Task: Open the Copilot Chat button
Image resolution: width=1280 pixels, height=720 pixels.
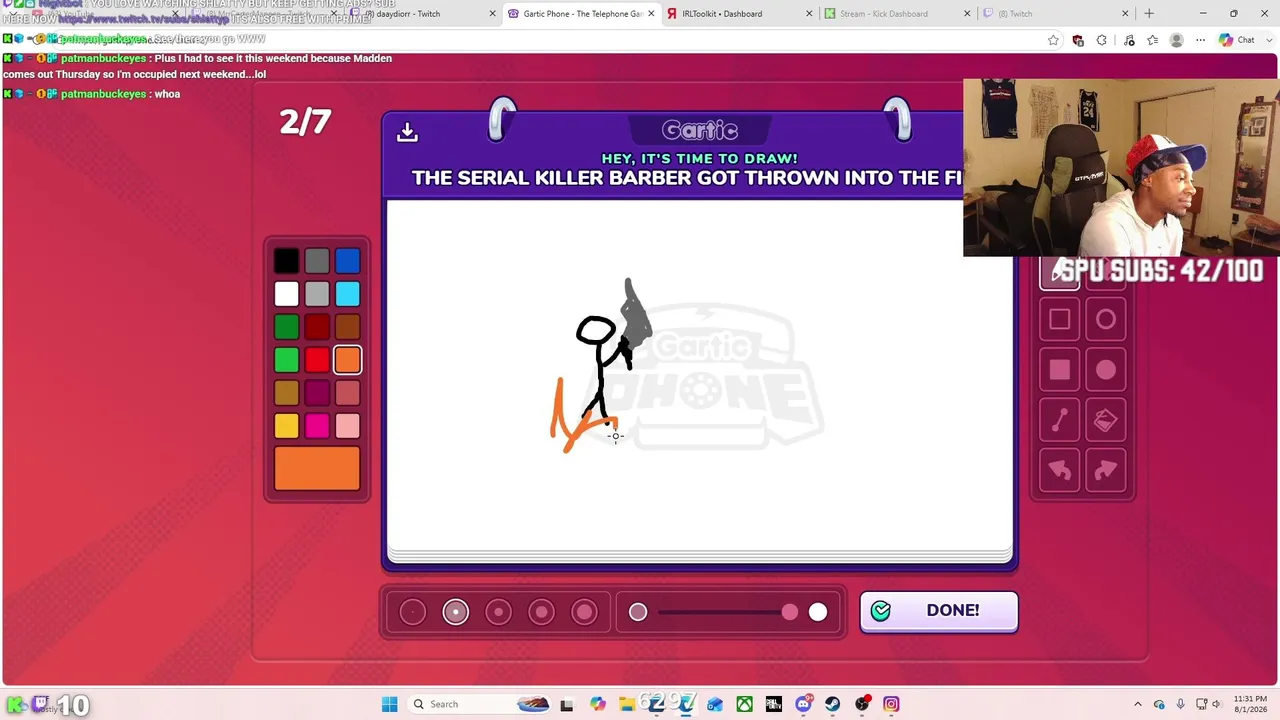Action: pyautogui.click(x=1237, y=40)
